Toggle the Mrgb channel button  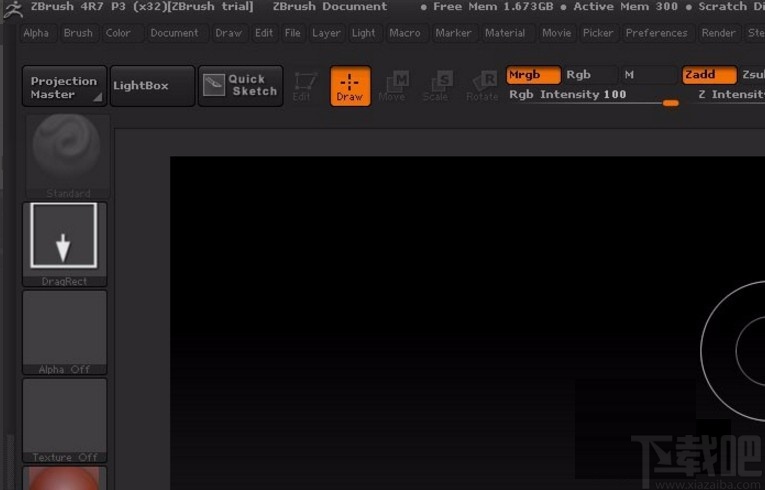tap(533, 75)
